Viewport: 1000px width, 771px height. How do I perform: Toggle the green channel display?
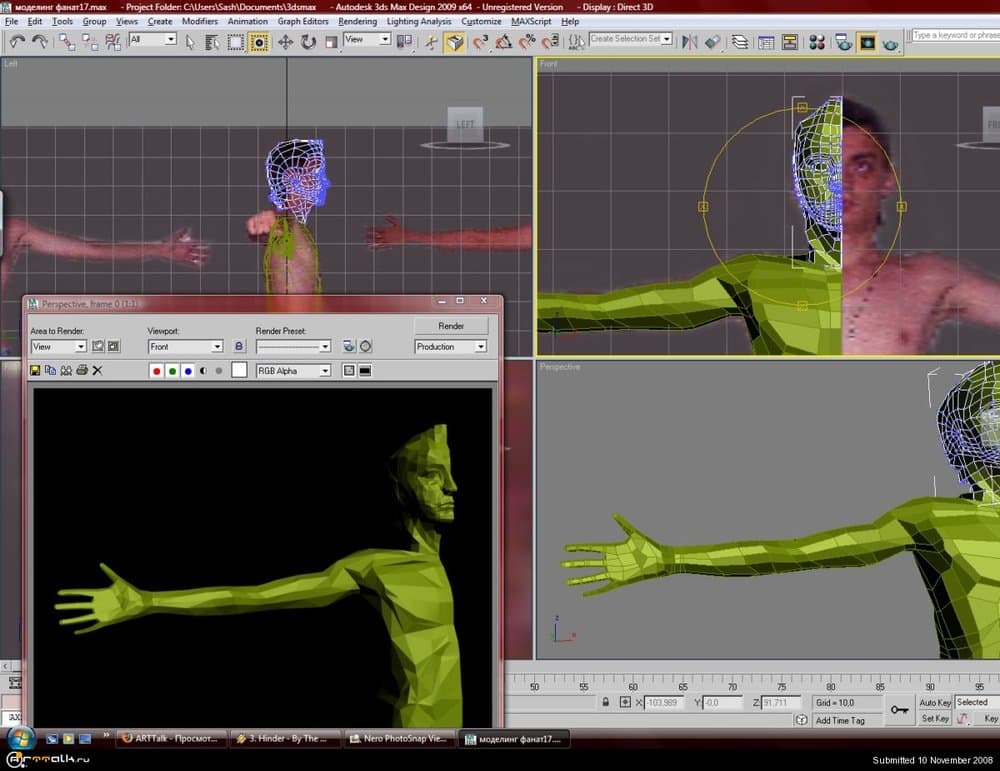tap(172, 371)
